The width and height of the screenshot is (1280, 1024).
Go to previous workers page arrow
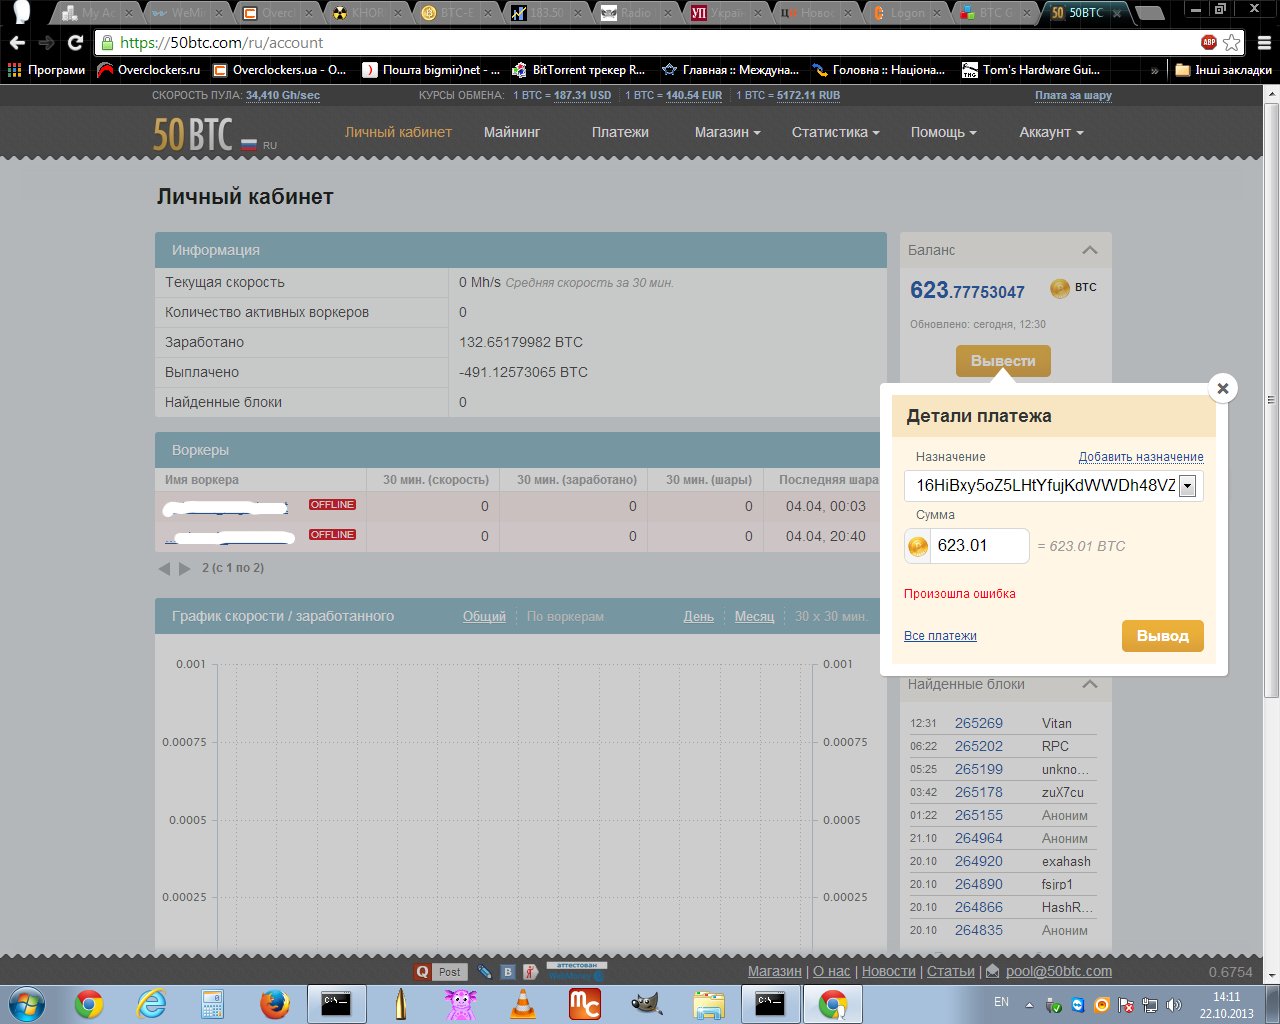[165, 568]
